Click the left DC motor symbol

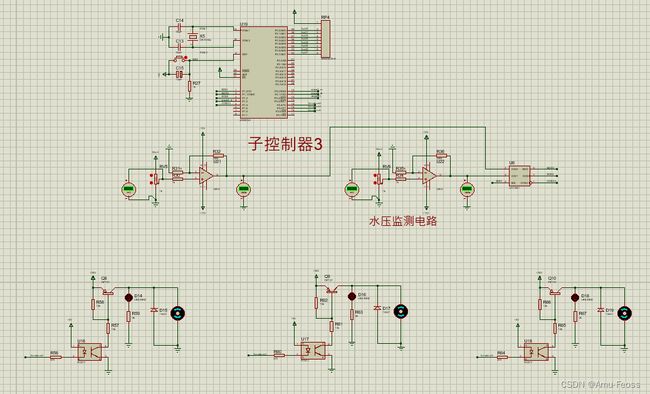tap(178, 314)
